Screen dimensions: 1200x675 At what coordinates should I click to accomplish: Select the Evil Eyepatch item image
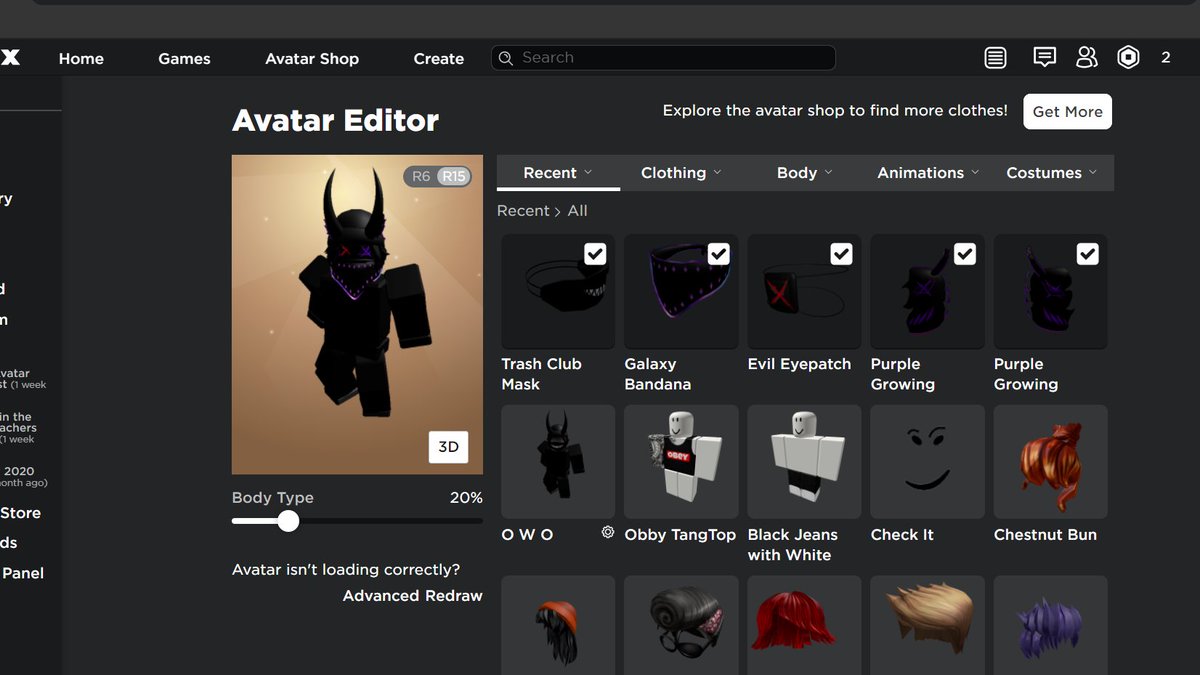(x=804, y=291)
